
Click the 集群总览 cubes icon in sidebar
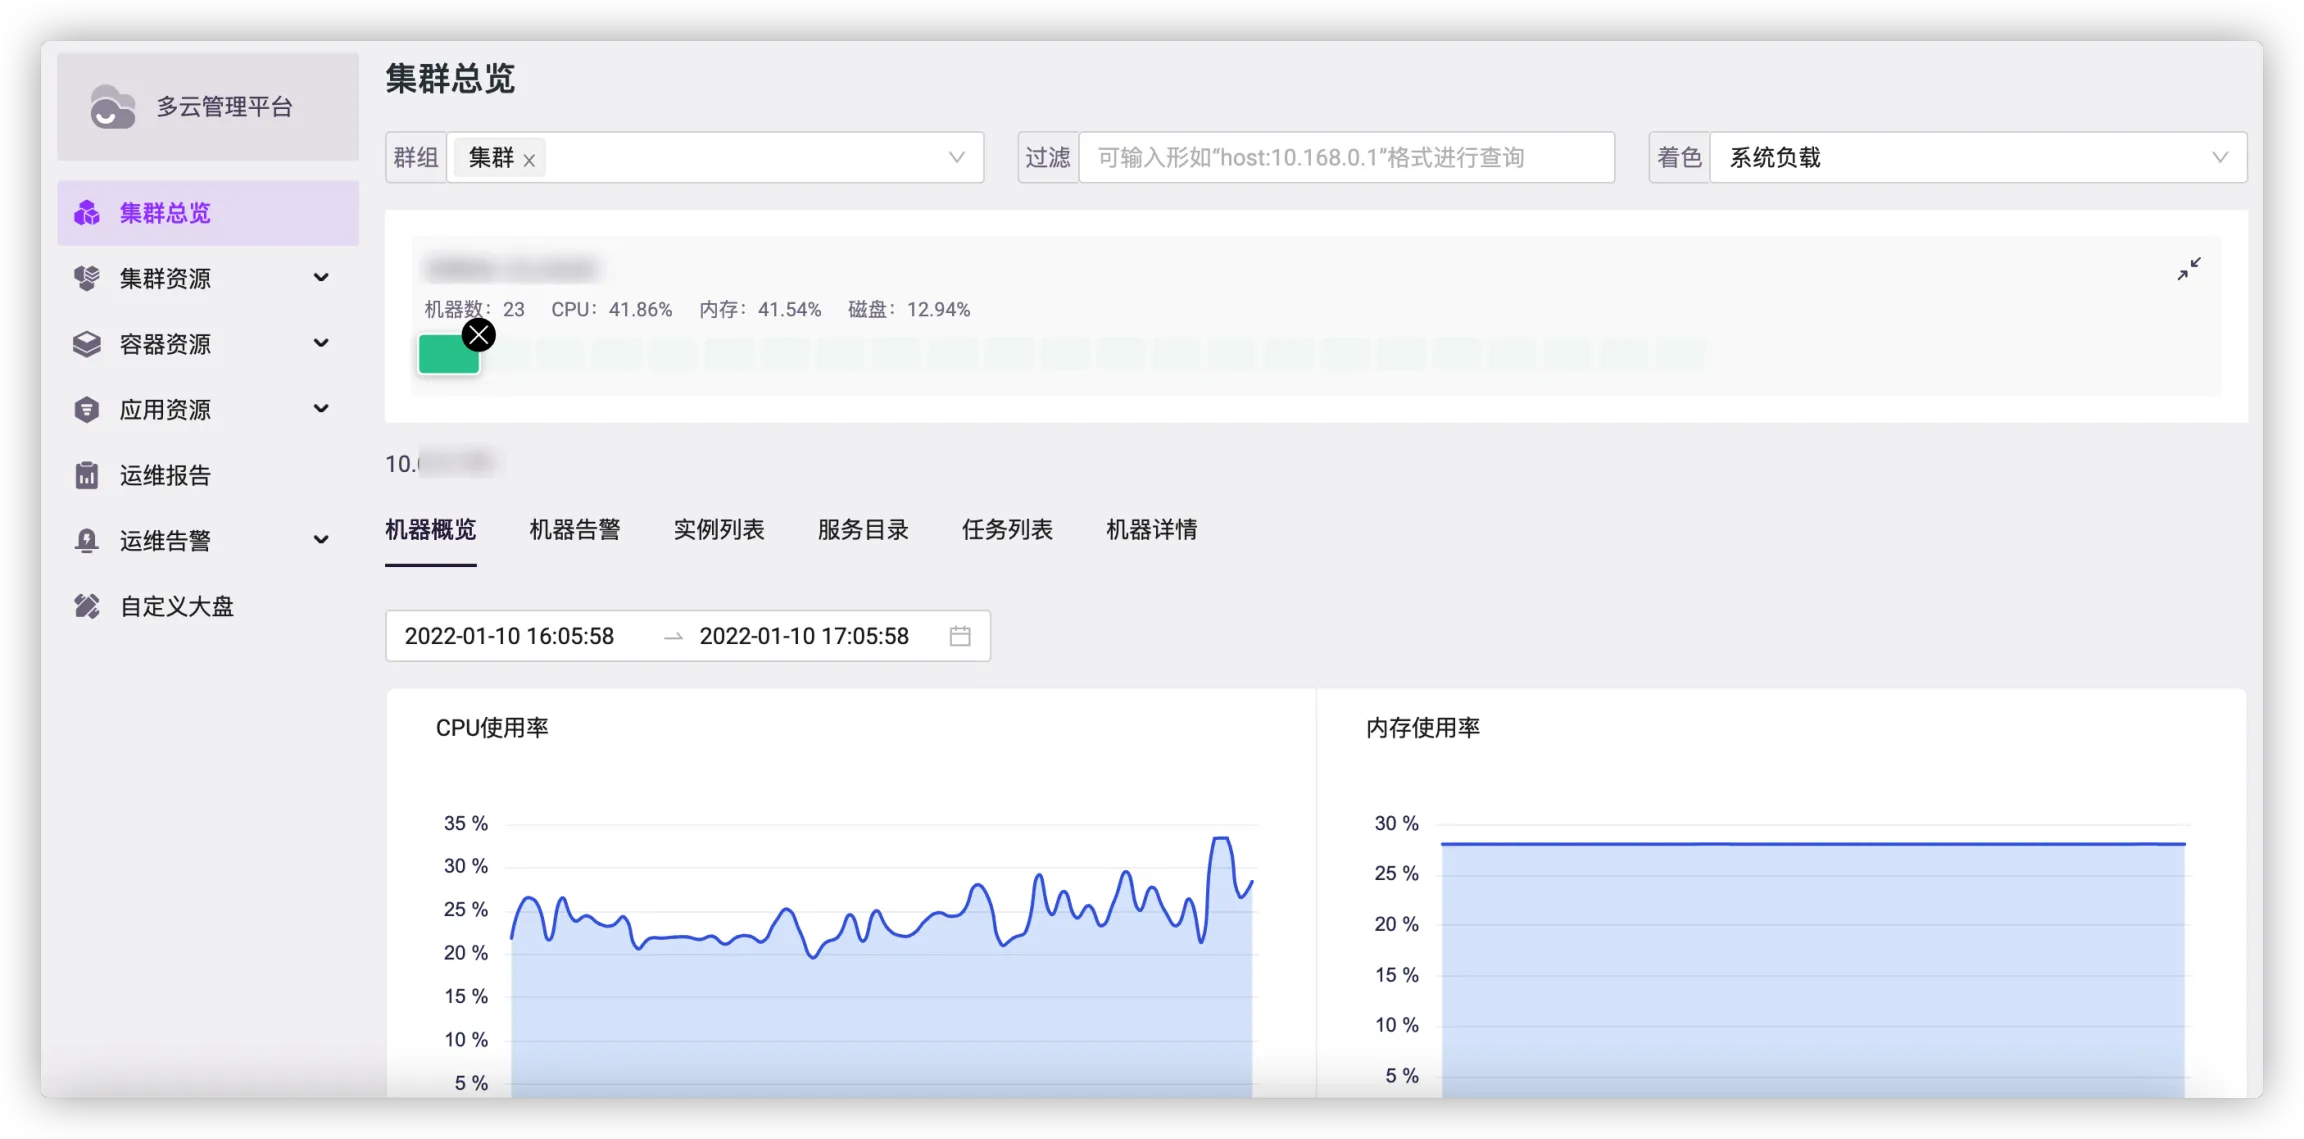tap(87, 213)
